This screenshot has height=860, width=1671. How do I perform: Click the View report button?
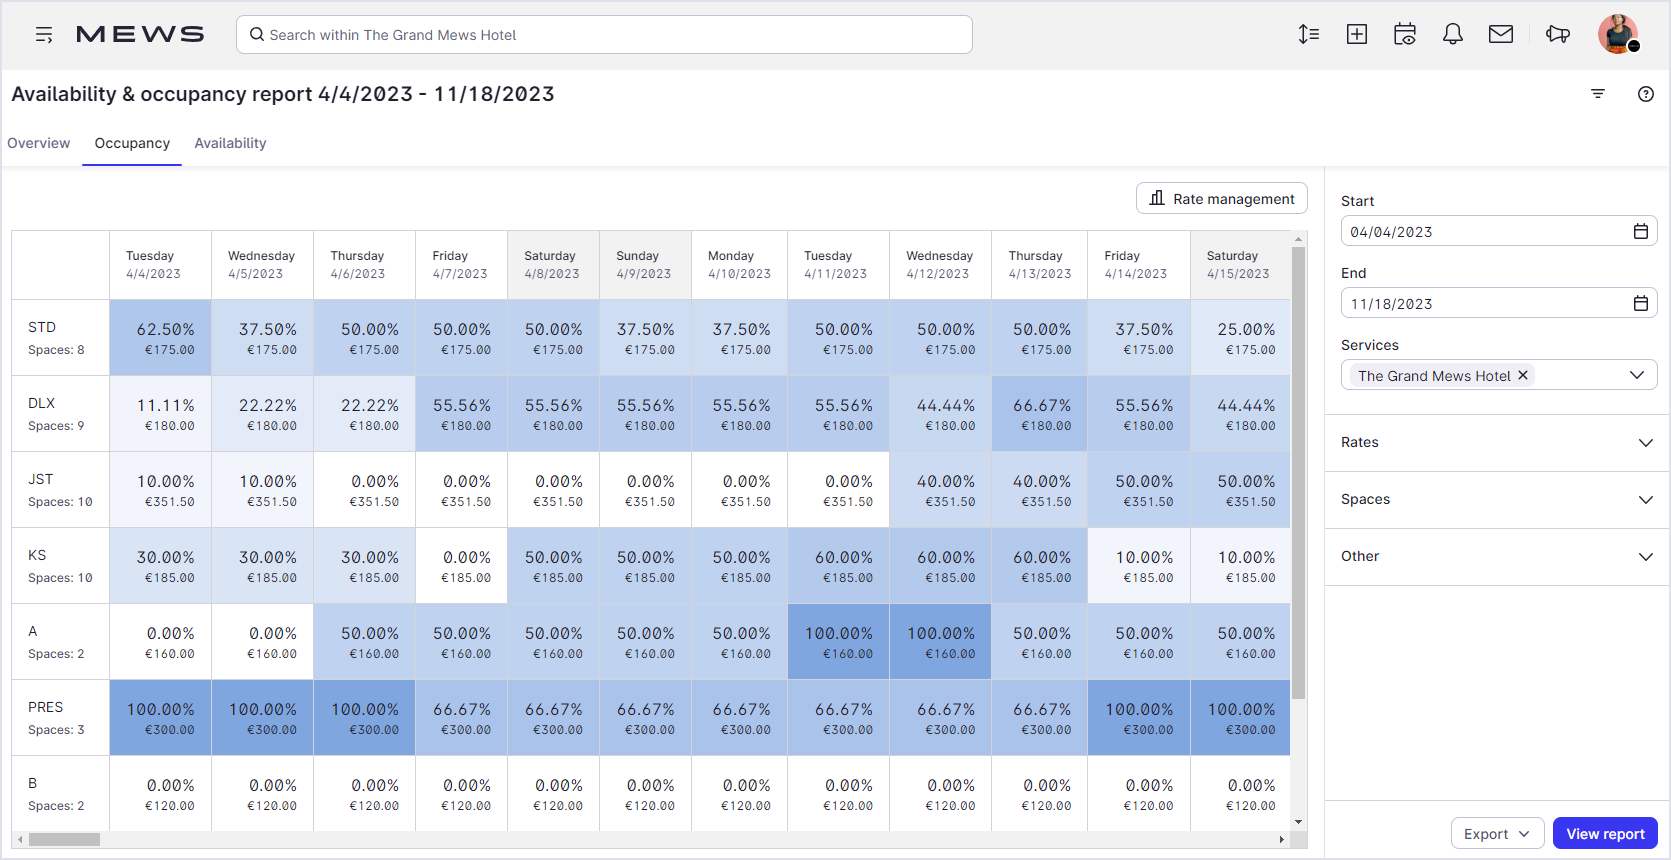click(1605, 834)
